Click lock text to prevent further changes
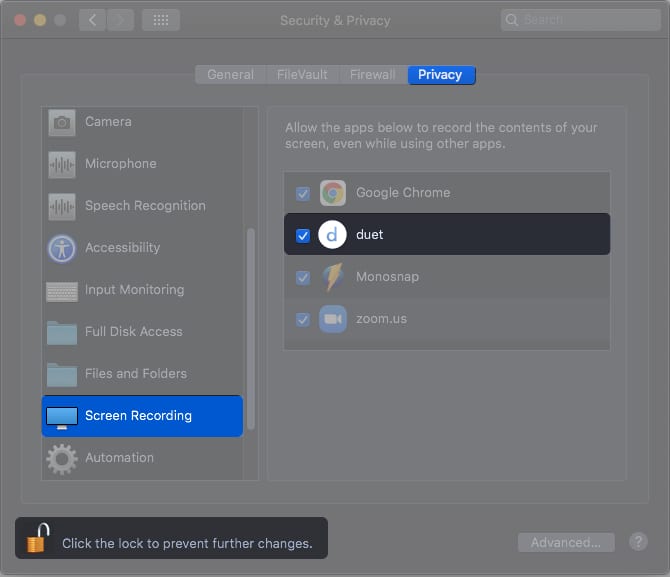The width and height of the screenshot is (670, 577). 187,544
